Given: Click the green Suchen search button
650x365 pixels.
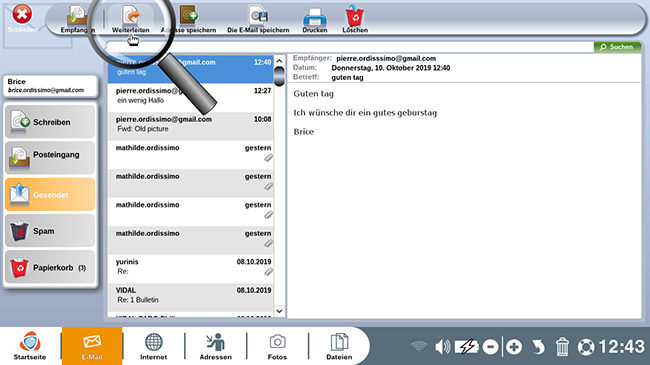Looking at the screenshot, I should click(617, 47).
